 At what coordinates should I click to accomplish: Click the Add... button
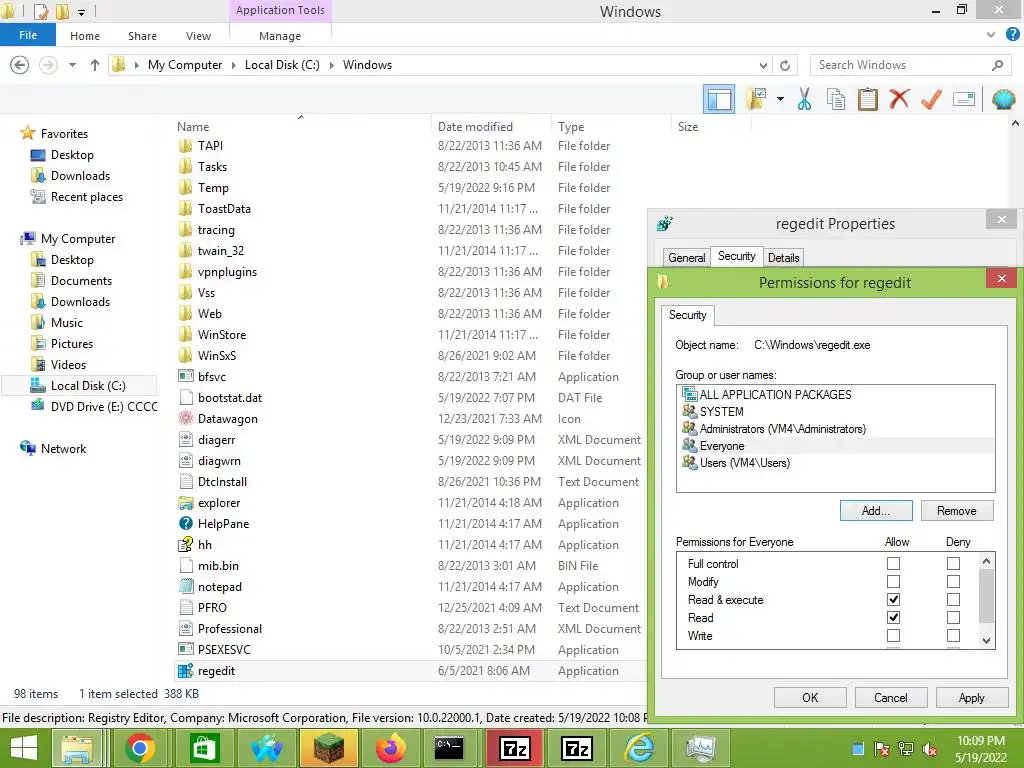[876, 511]
